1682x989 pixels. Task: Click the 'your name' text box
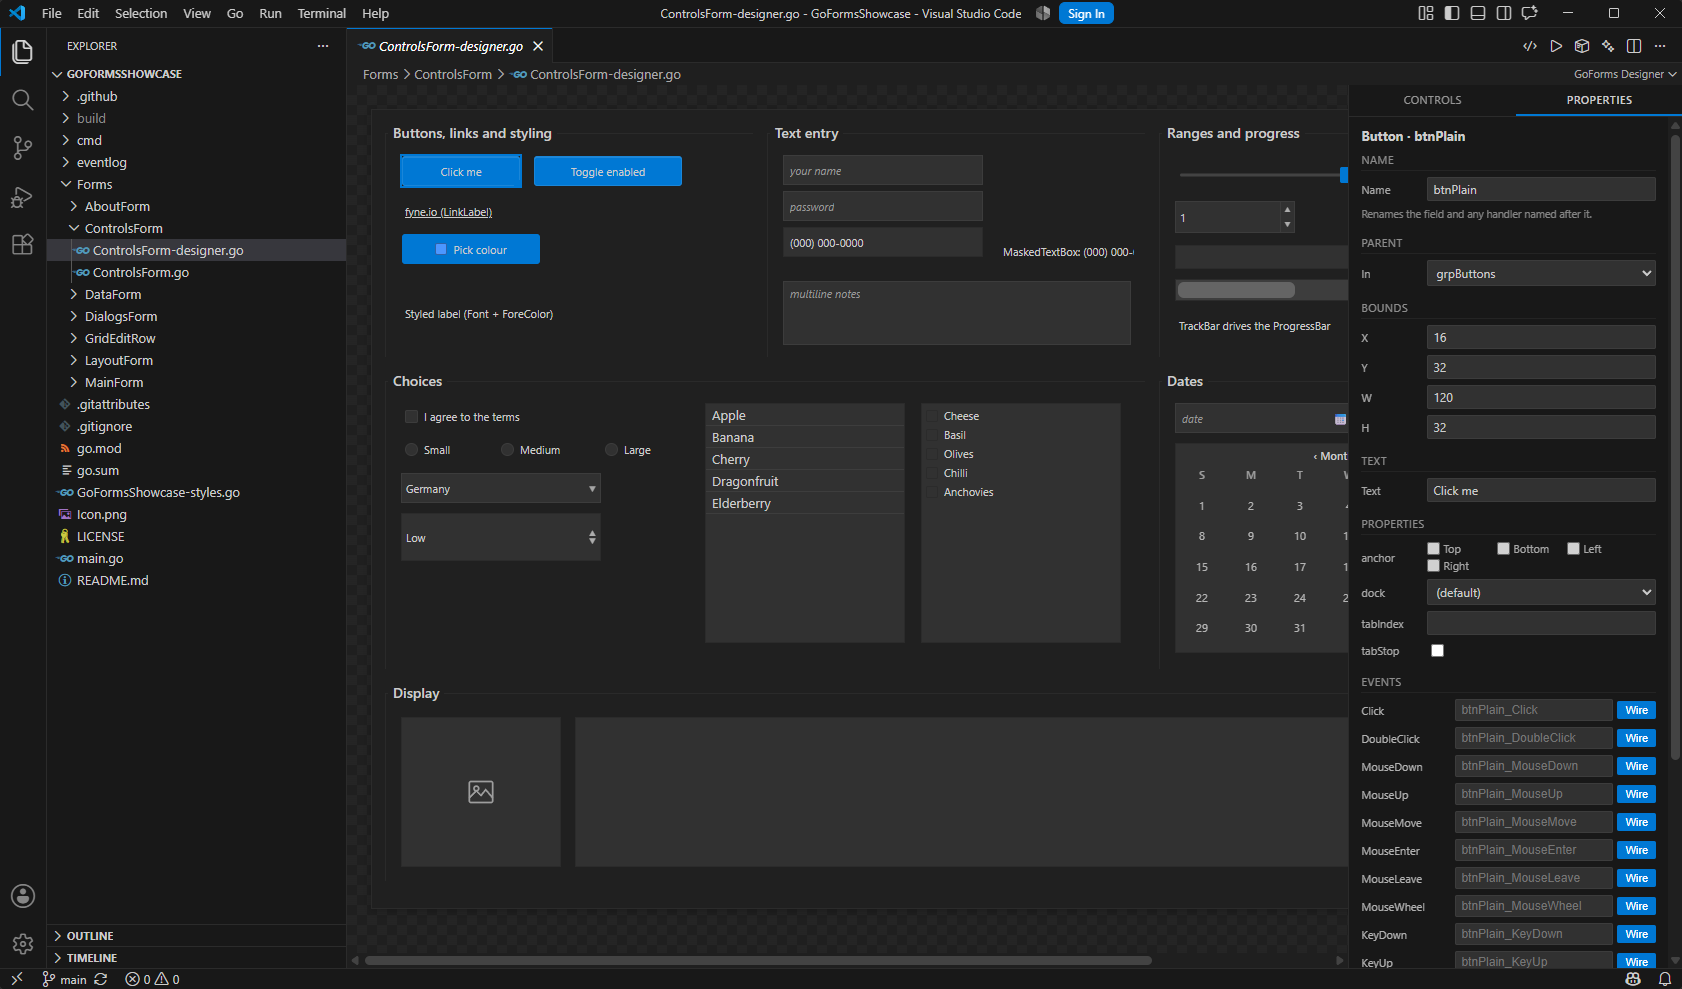(x=883, y=170)
